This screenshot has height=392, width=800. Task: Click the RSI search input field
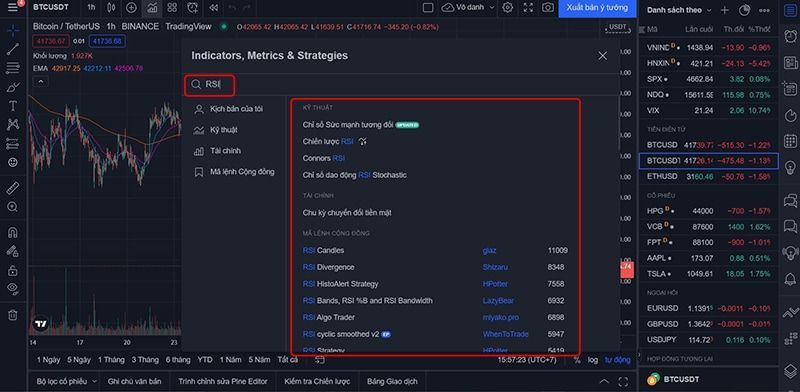(x=401, y=85)
